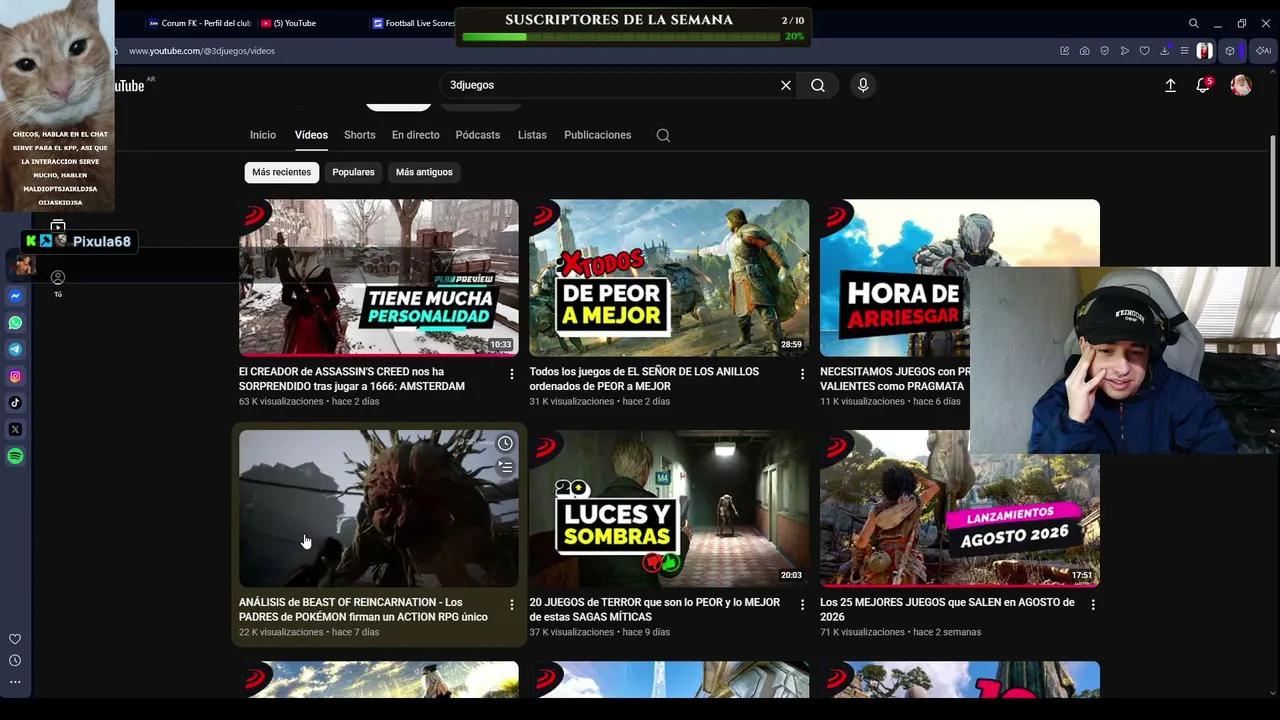This screenshot has width=1280, height=720.
Task: Open WhatsApp in the browser sidebar
Action: click(15, 323)
